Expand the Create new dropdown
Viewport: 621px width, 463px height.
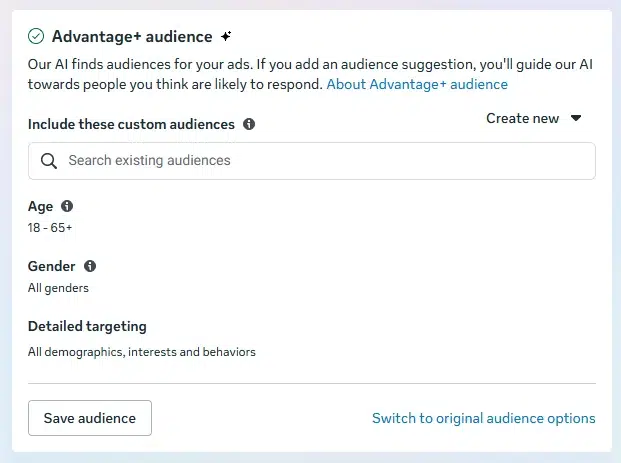click(533, 118)
